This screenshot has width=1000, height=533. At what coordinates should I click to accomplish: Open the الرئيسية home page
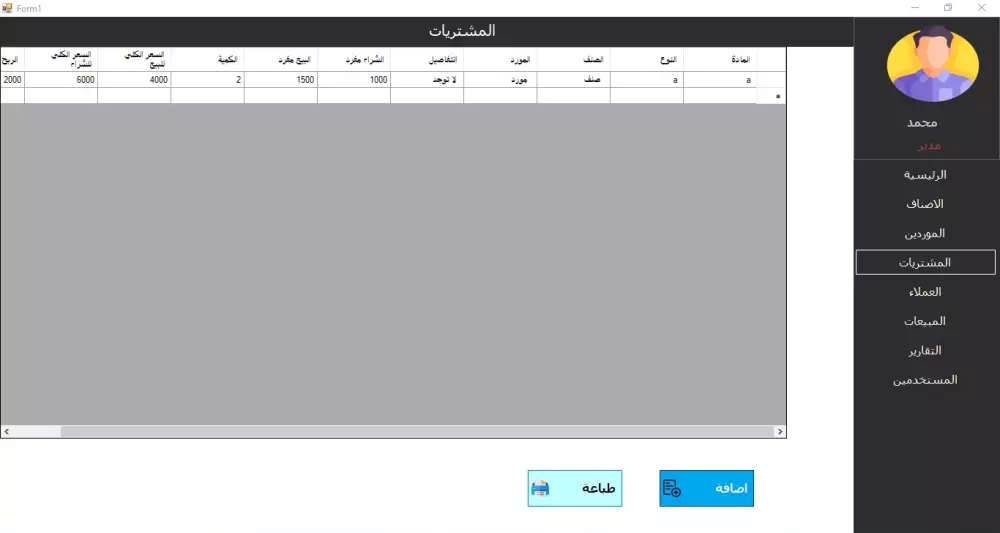[925, 175]
